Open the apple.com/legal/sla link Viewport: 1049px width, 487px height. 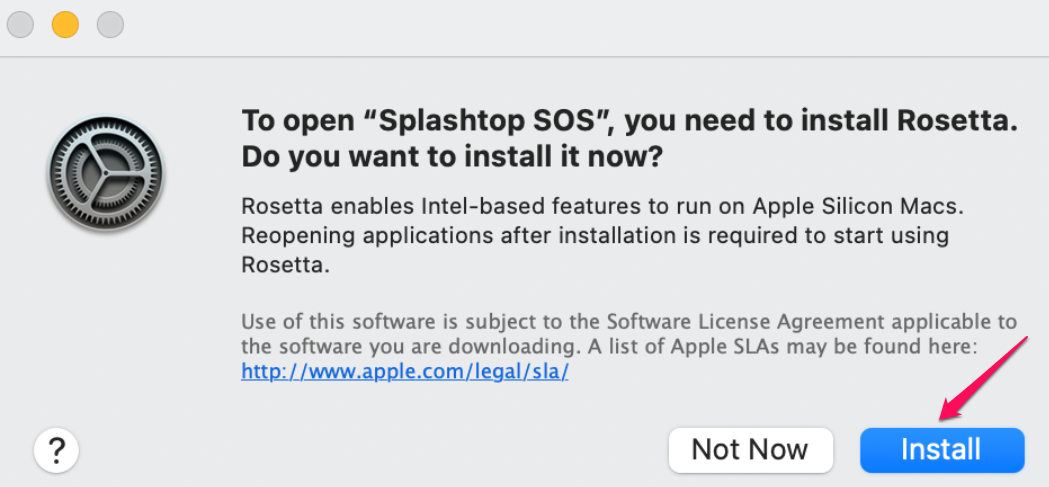pyautogui.click(x=405, y=371)
